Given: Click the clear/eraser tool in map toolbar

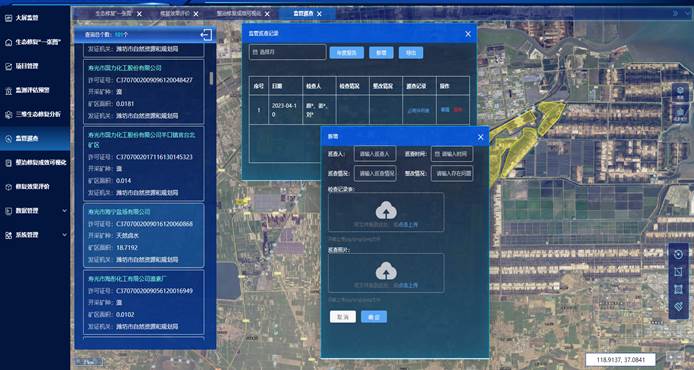Looking at the screenshot, I should (x=678, y=306).
